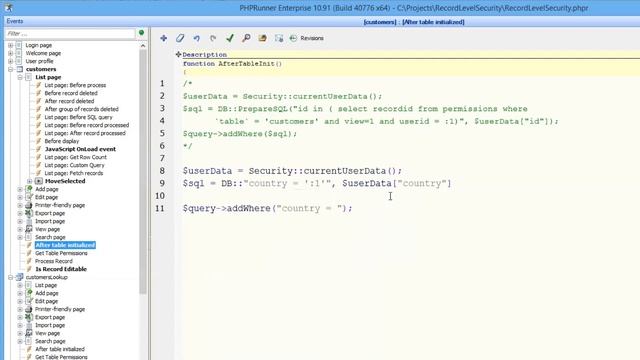Expand the customers Add page node

click(x=20, y=189)
